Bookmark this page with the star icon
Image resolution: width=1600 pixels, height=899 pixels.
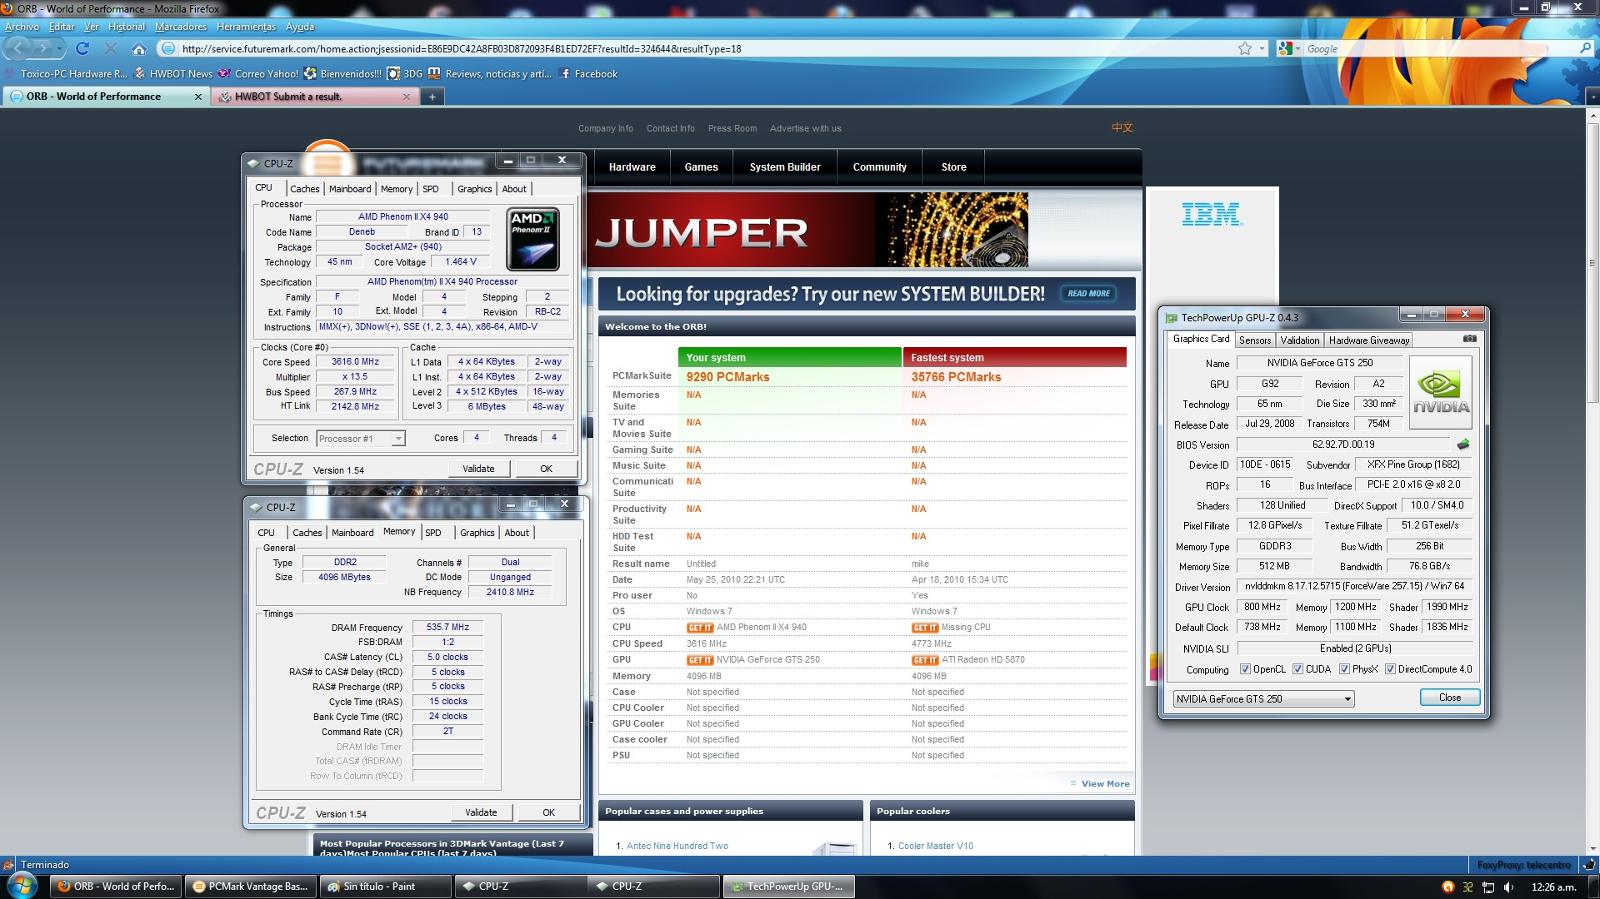pos(1245,48)
